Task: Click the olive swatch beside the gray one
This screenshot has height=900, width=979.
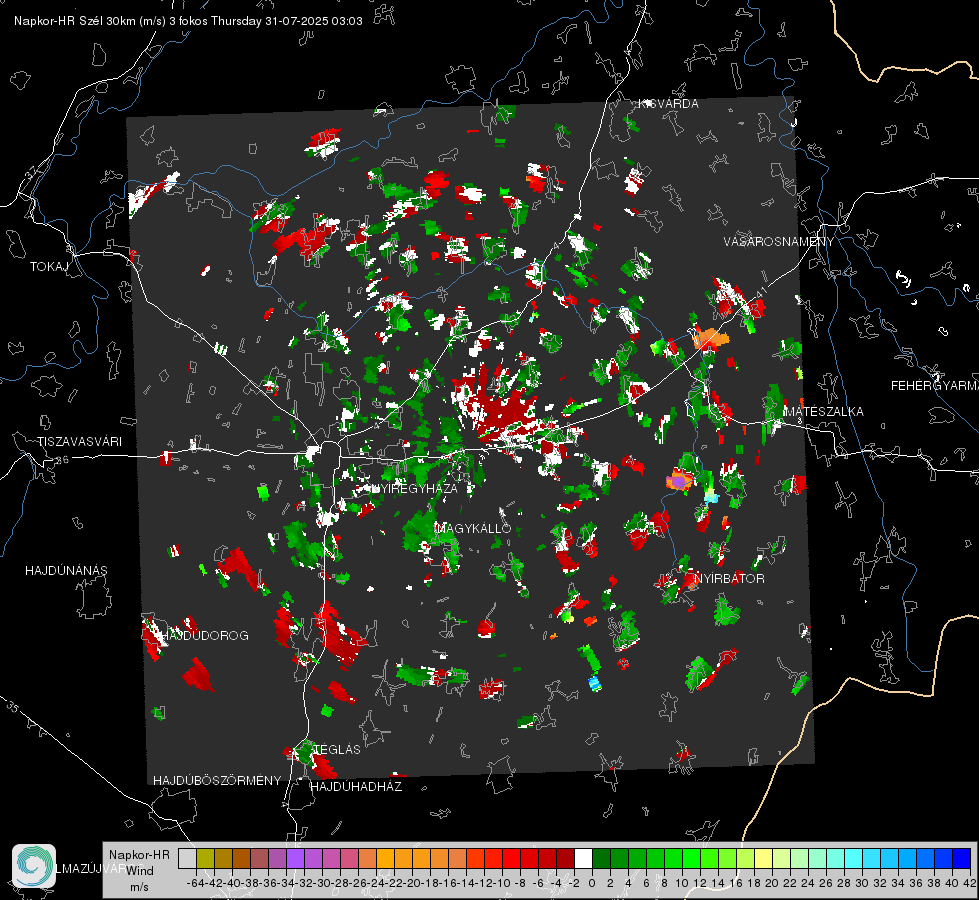Action: point(205,859)
